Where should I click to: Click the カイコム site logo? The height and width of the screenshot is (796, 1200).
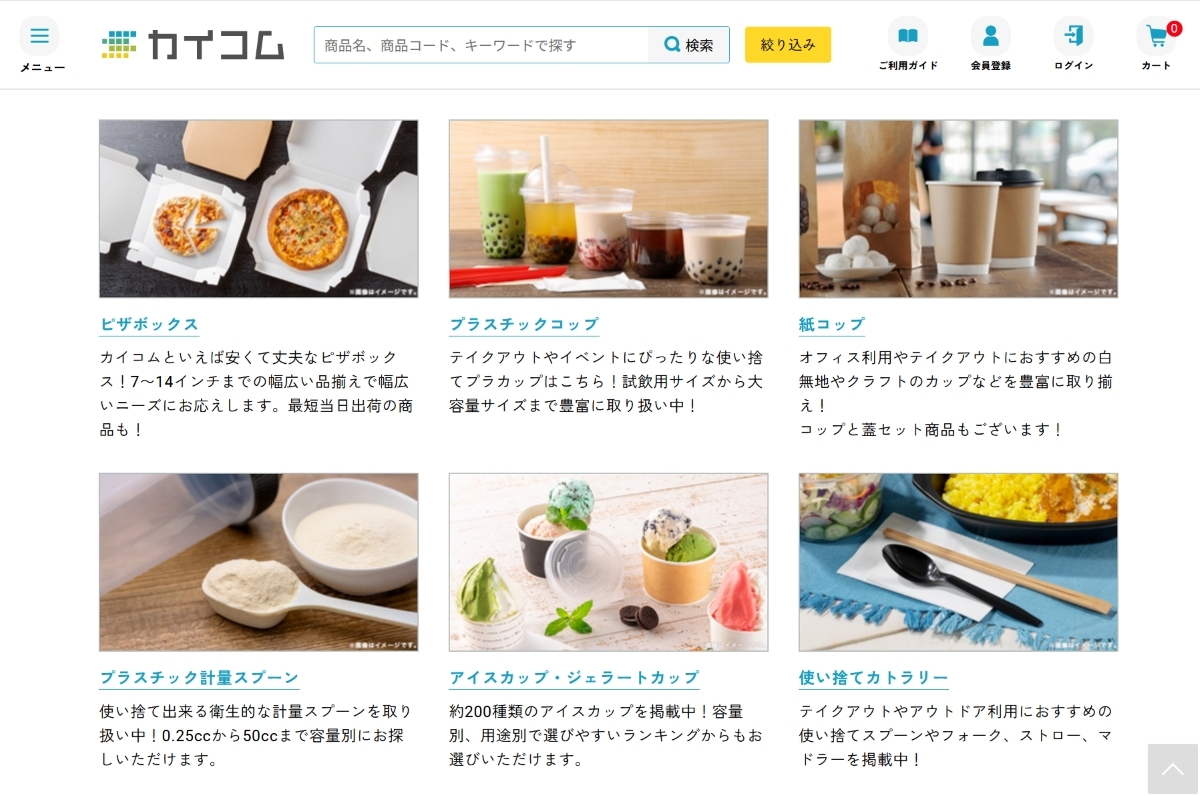193,45
